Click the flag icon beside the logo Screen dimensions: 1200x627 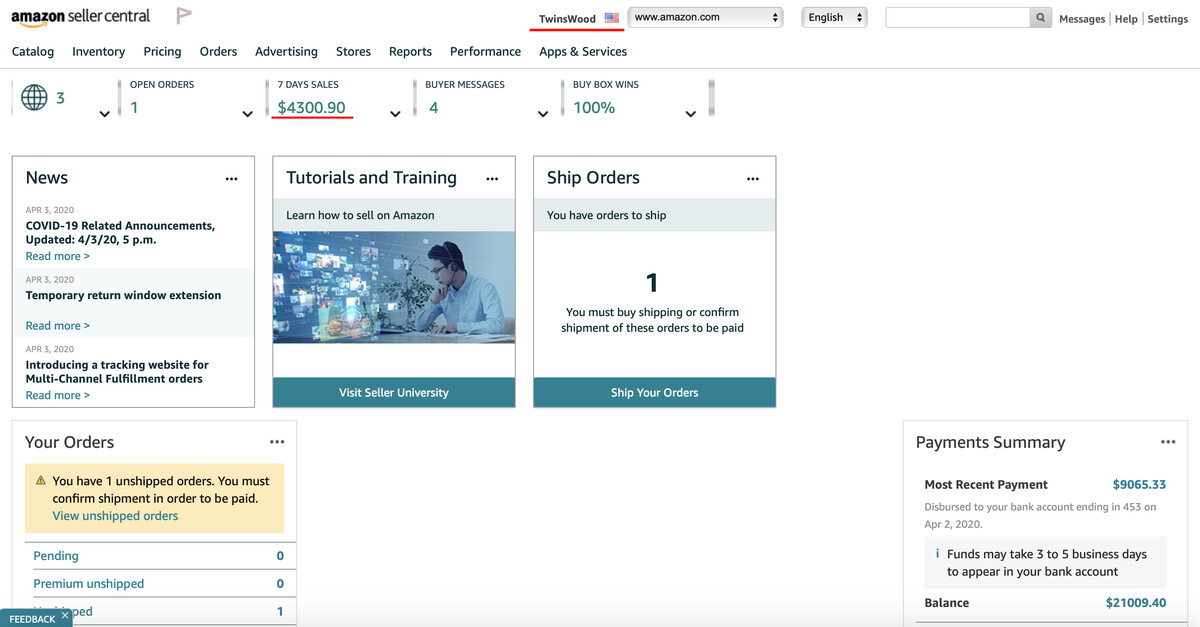(x=184, y=16)
